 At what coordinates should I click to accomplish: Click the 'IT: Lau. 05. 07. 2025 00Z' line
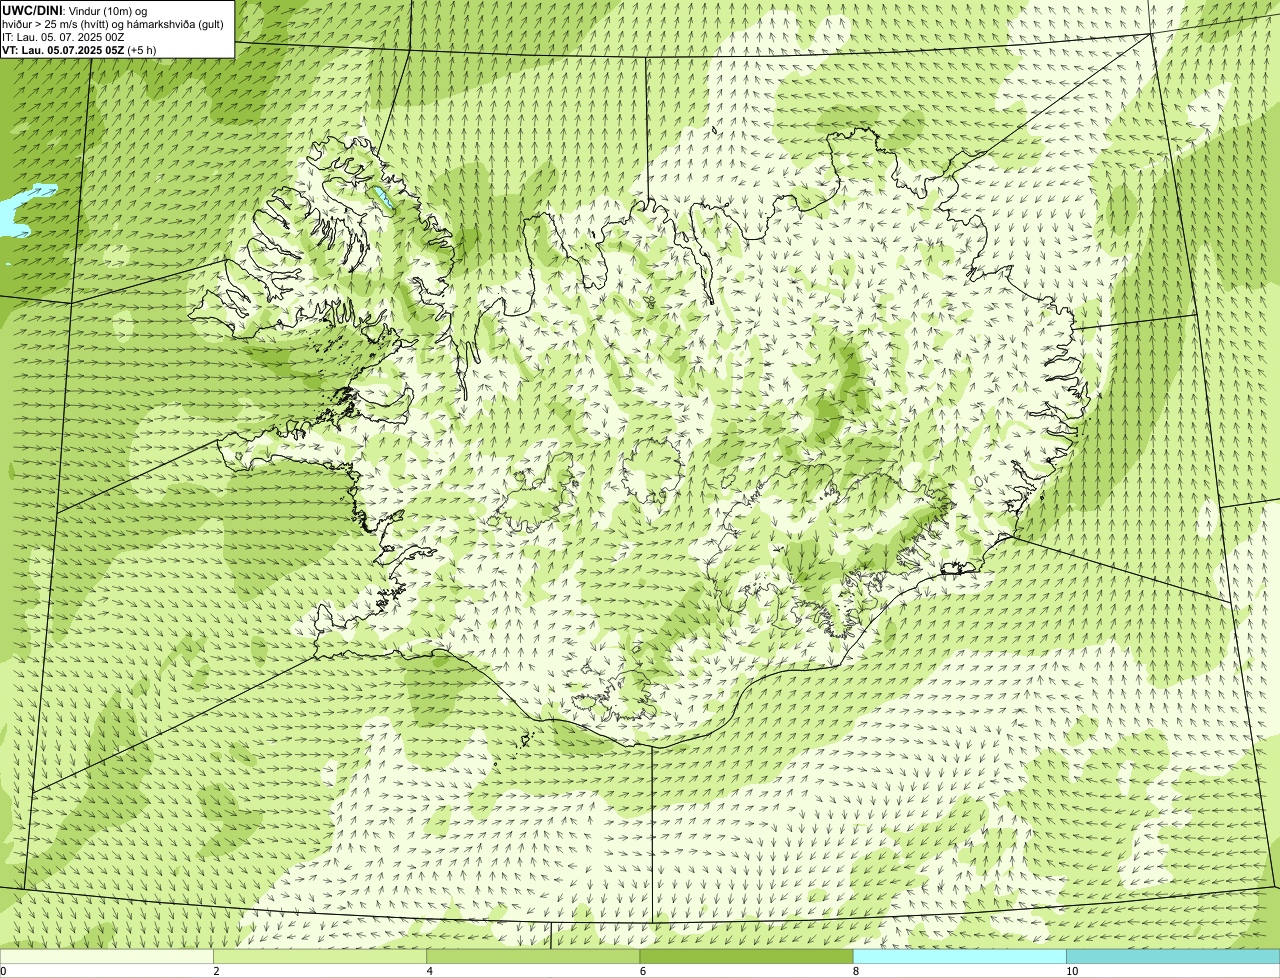(x=63, y=36)
